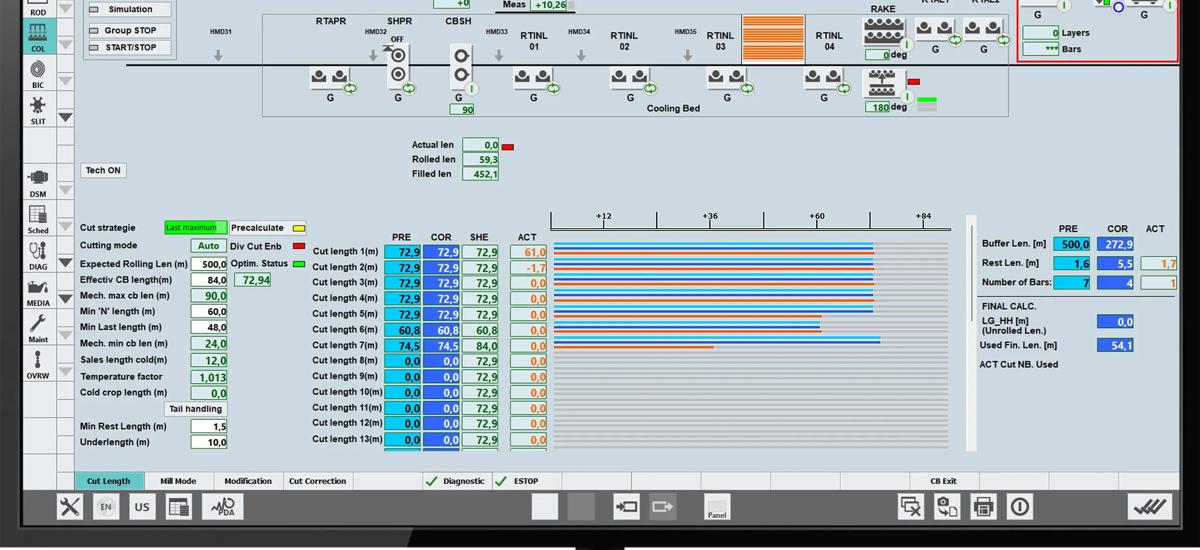The width and height of the screenshot is (1200, 550).
Task: Click the triple checkmark acknowledge icon
Action: pyautogui.click(x=1150, y=507)
